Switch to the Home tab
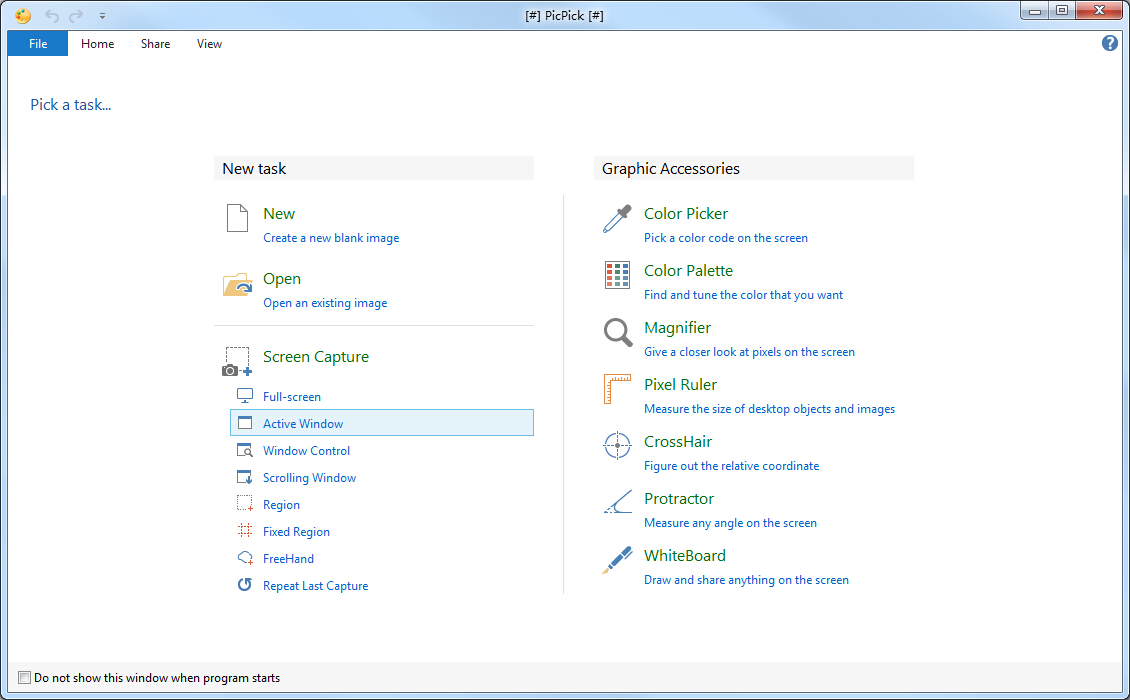This screenshot has width=1130, height=700. (98, 44)
